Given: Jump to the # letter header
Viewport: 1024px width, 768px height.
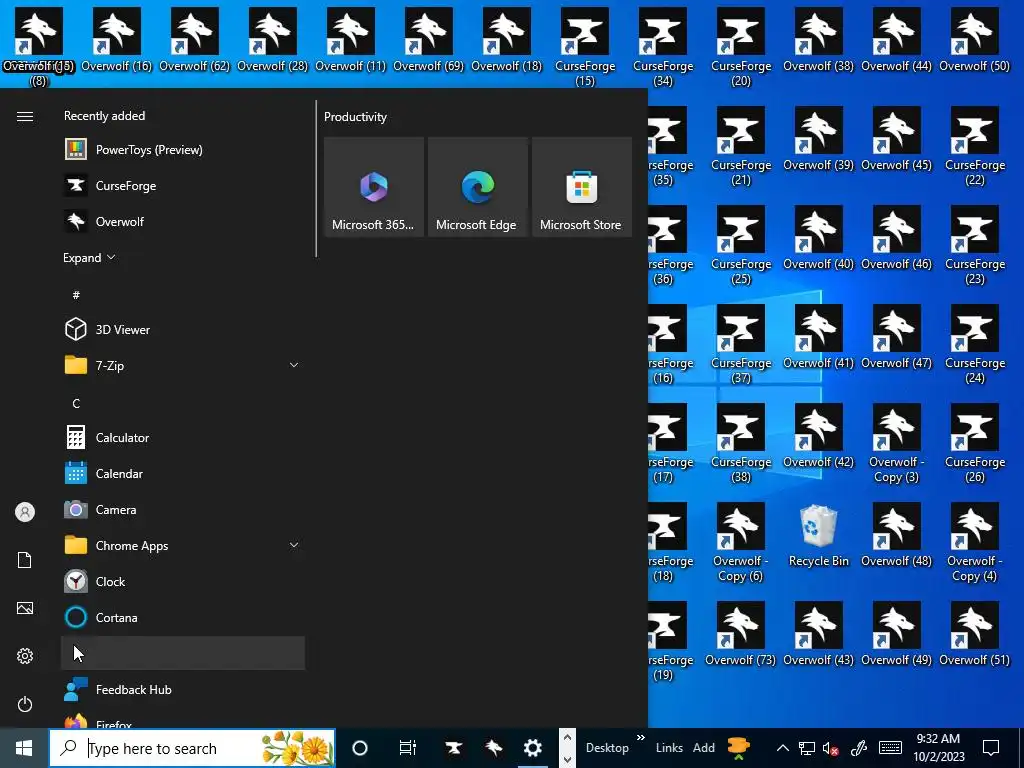Looking at the screenshot, I should 76,295.
